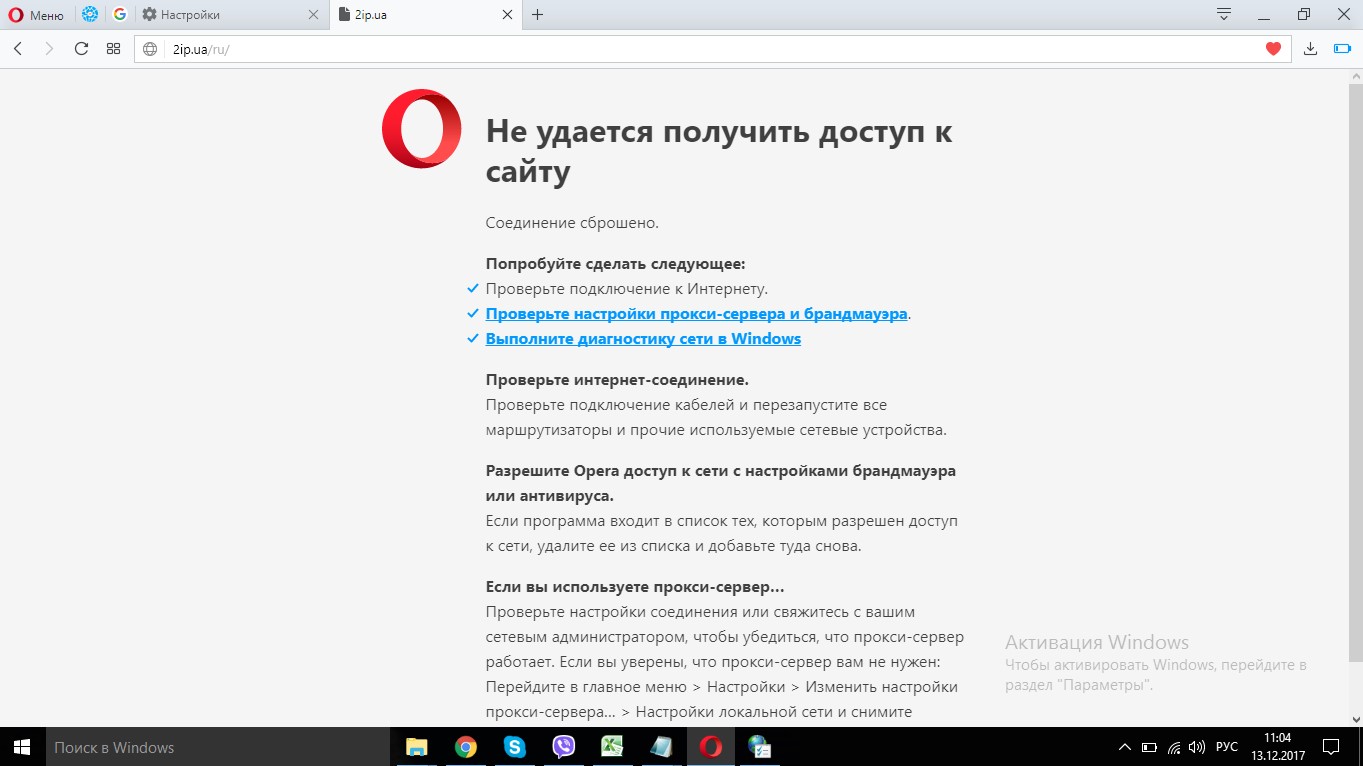
Task: Click the text Проверьте интернет-соединение.
Action: coord(617,380)
